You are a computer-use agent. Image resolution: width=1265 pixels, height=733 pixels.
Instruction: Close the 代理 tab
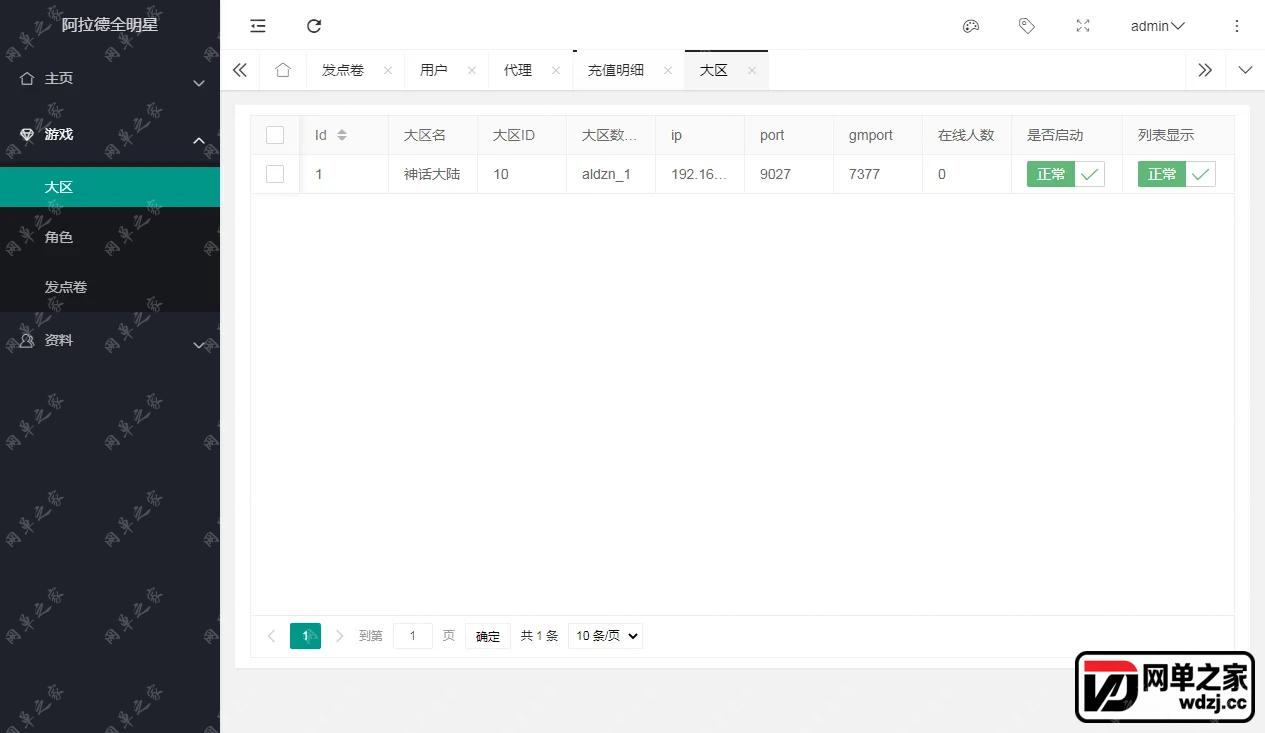click(556, 71)
